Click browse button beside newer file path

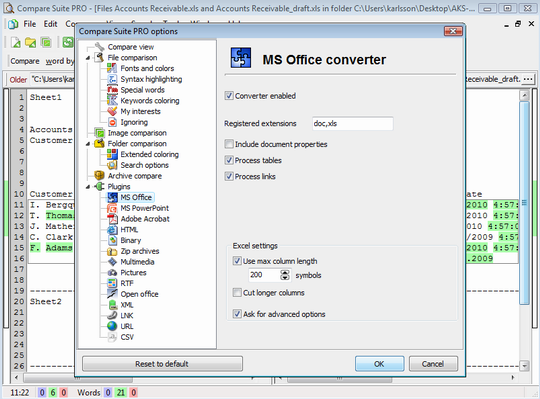coord(528,79)
